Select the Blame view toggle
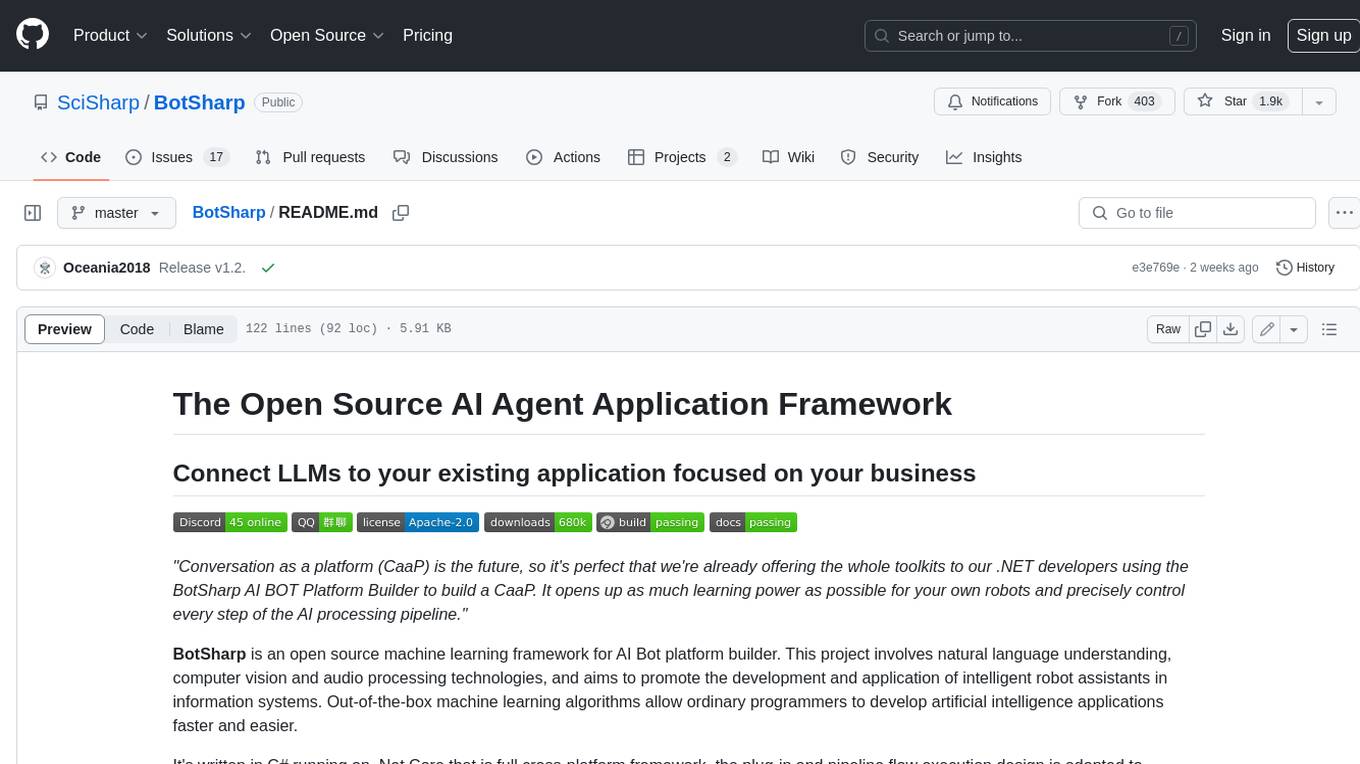Image resolution: width=1360 pixels, height=764 pixels. (x=203, y=329)
